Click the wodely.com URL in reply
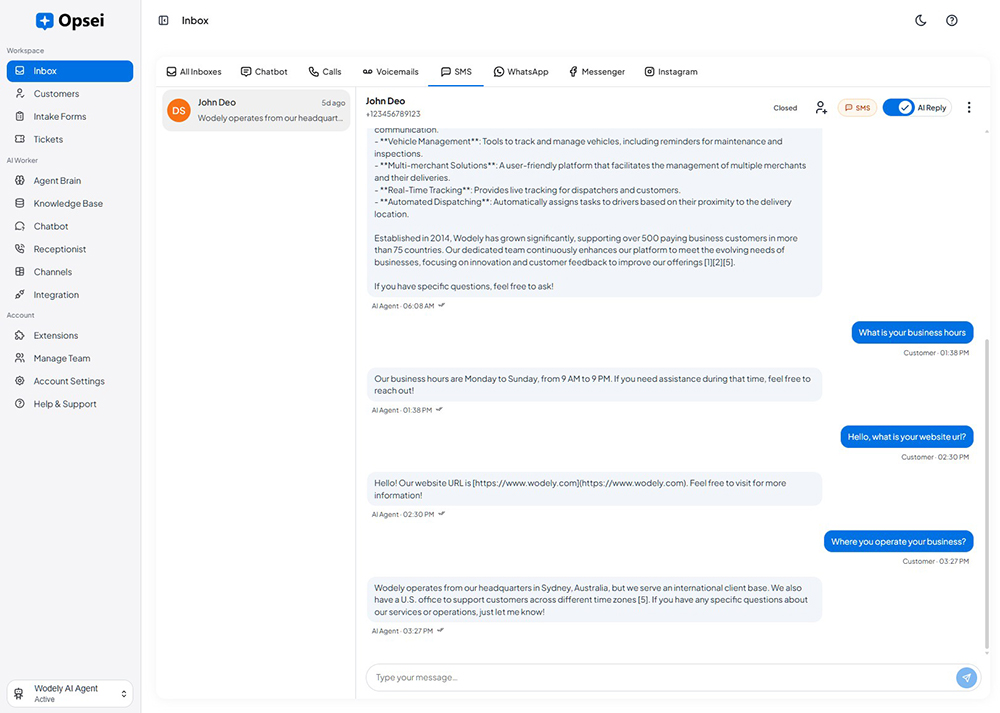1000x713 pixels. pyautogui.click(x=580, y=483)
